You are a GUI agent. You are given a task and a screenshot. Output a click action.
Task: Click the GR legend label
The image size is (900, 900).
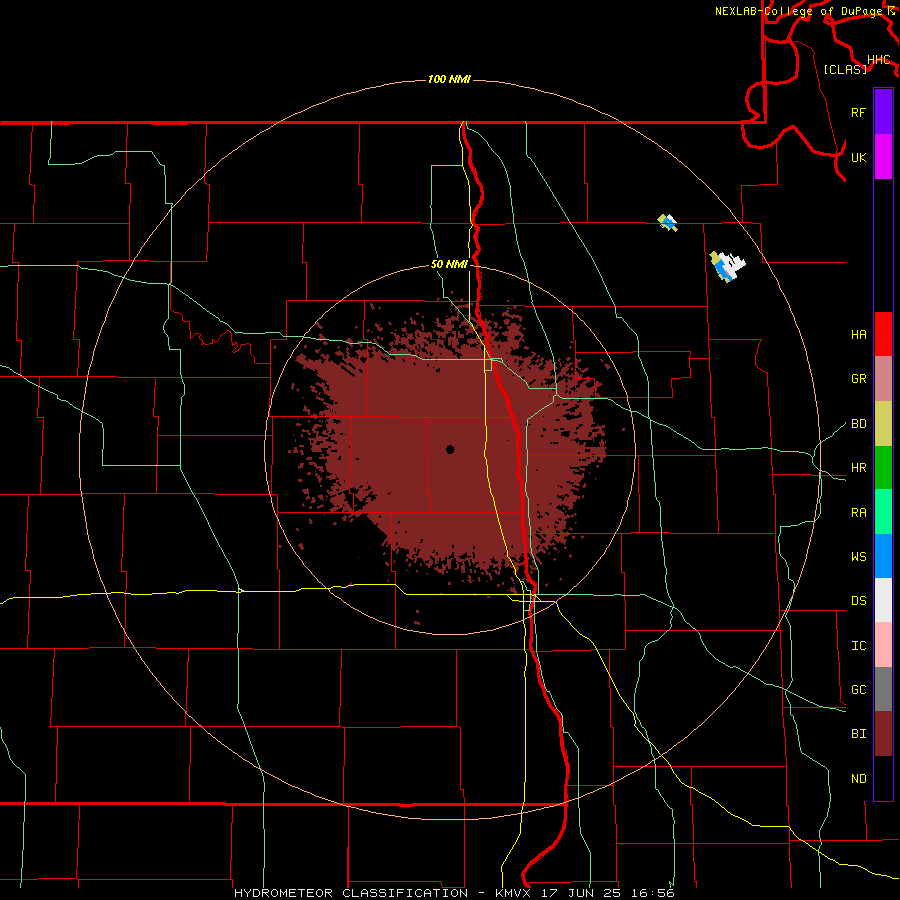(859, 379)
